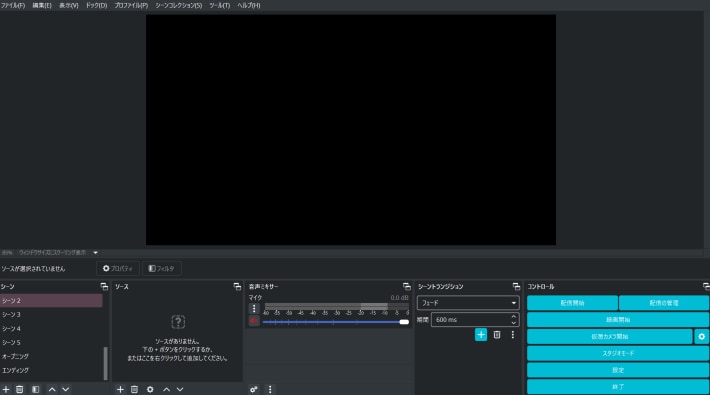
Task: Open the フェード transition dropdown
Action: pos(468,303)
